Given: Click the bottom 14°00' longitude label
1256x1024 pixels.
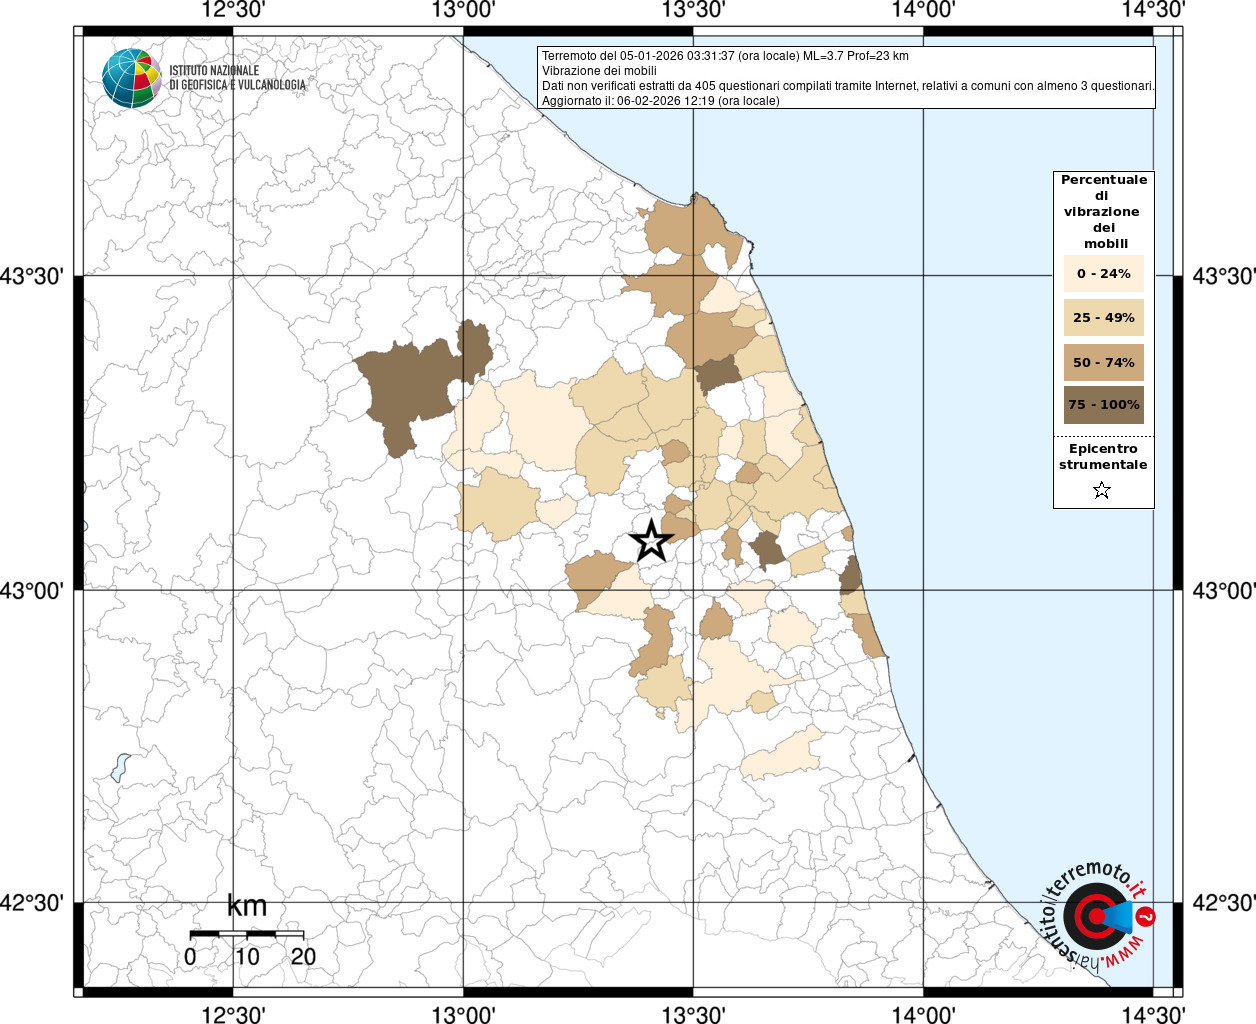Looking at the screenshot, I should 923,1014.
